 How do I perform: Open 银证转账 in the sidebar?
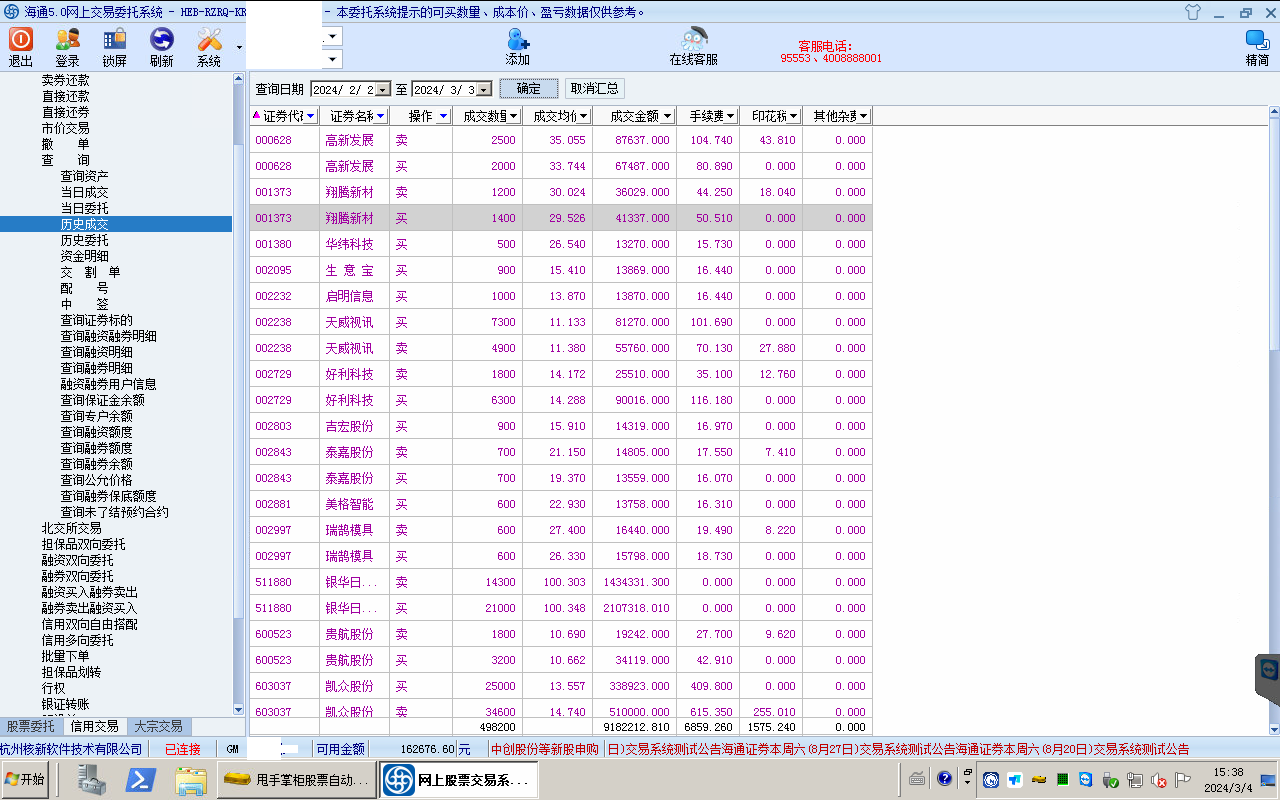point(65,704)
